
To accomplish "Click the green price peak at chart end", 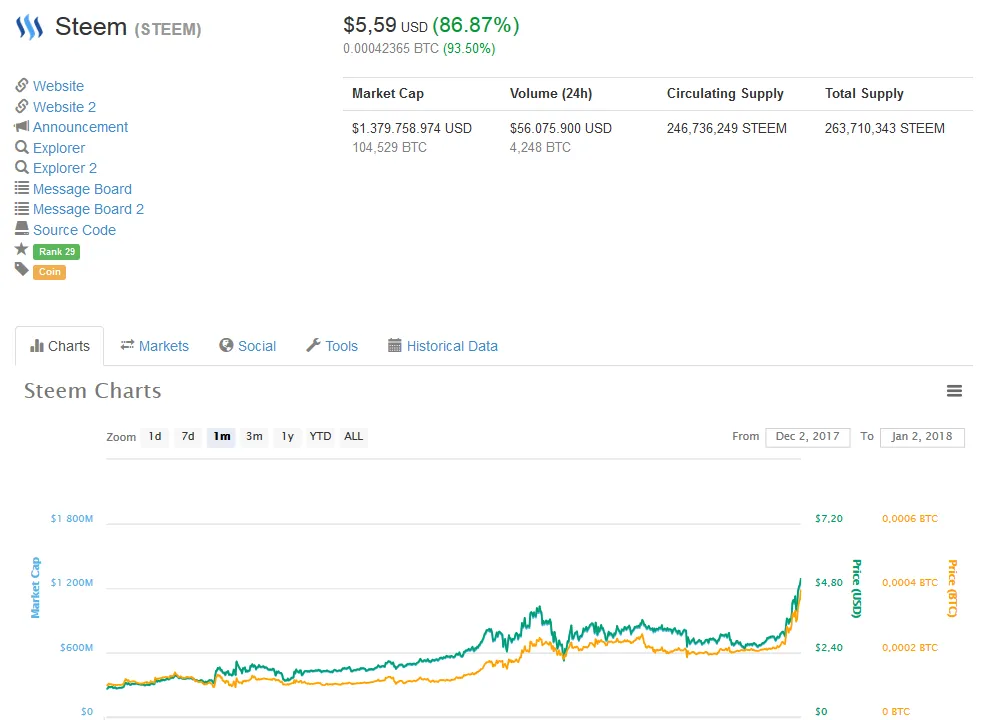I will click(800, 580).
